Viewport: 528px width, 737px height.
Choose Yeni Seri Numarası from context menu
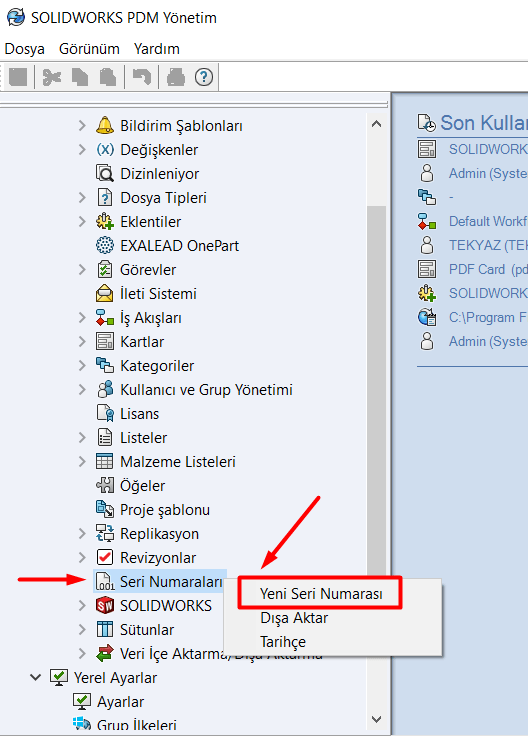(x=321, y=594)
